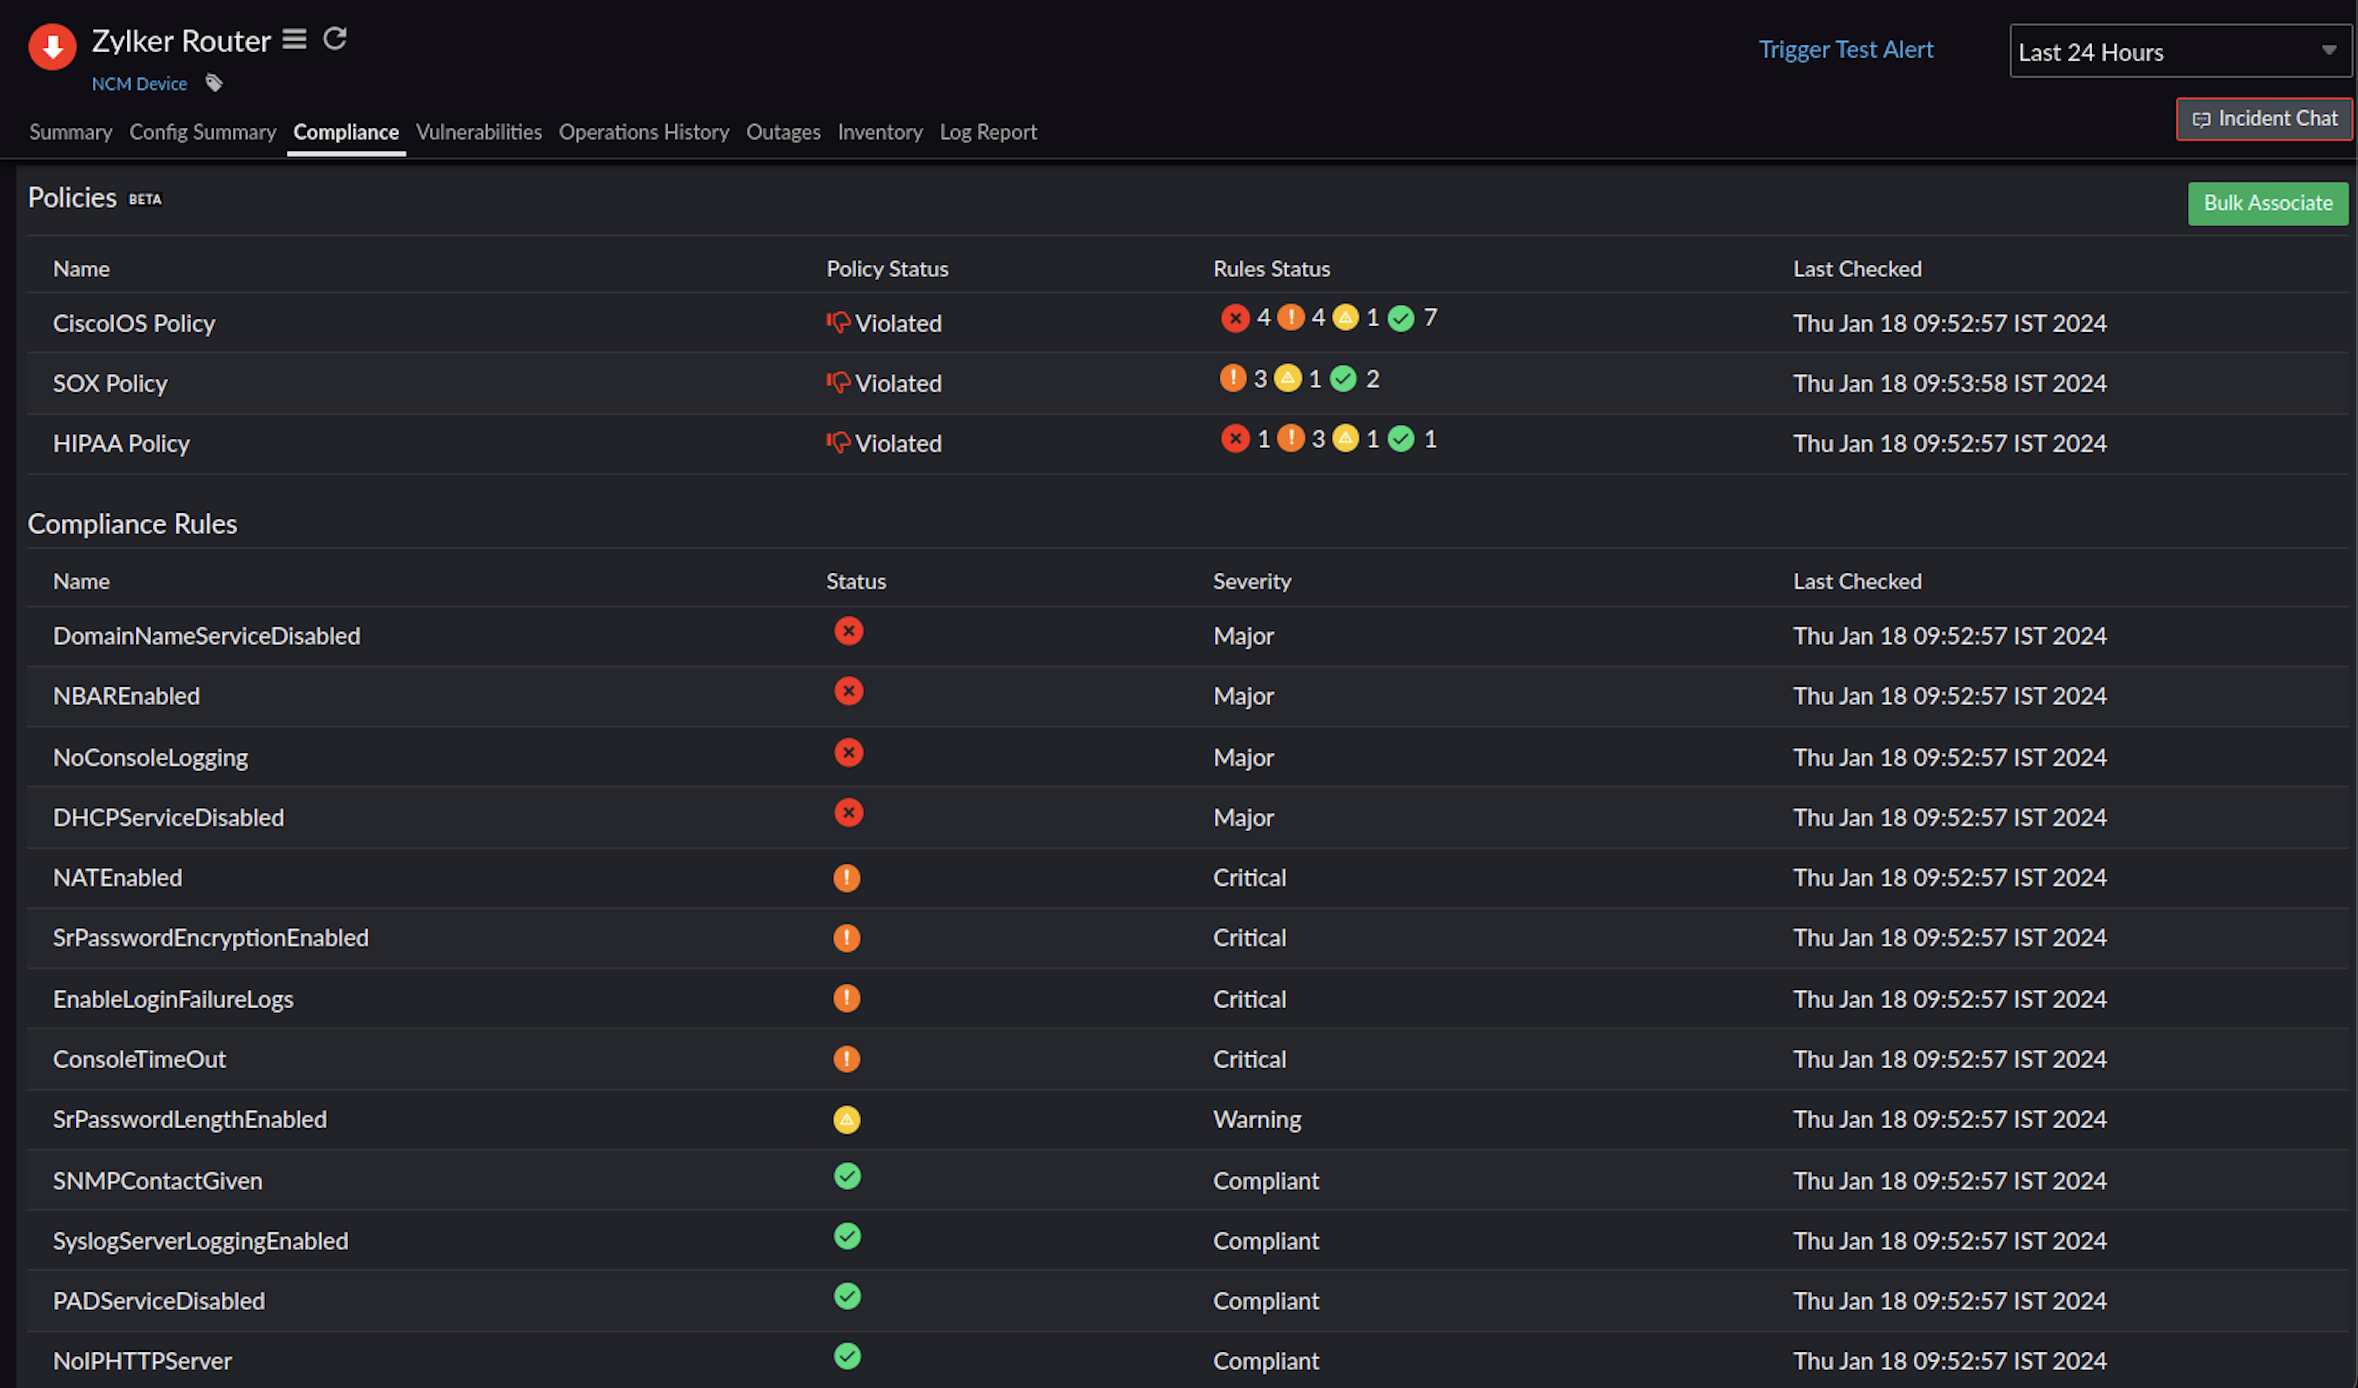The image size is (2358, 1388).
Task: Click the Bulk Associate button
Action: [2267, 203]
